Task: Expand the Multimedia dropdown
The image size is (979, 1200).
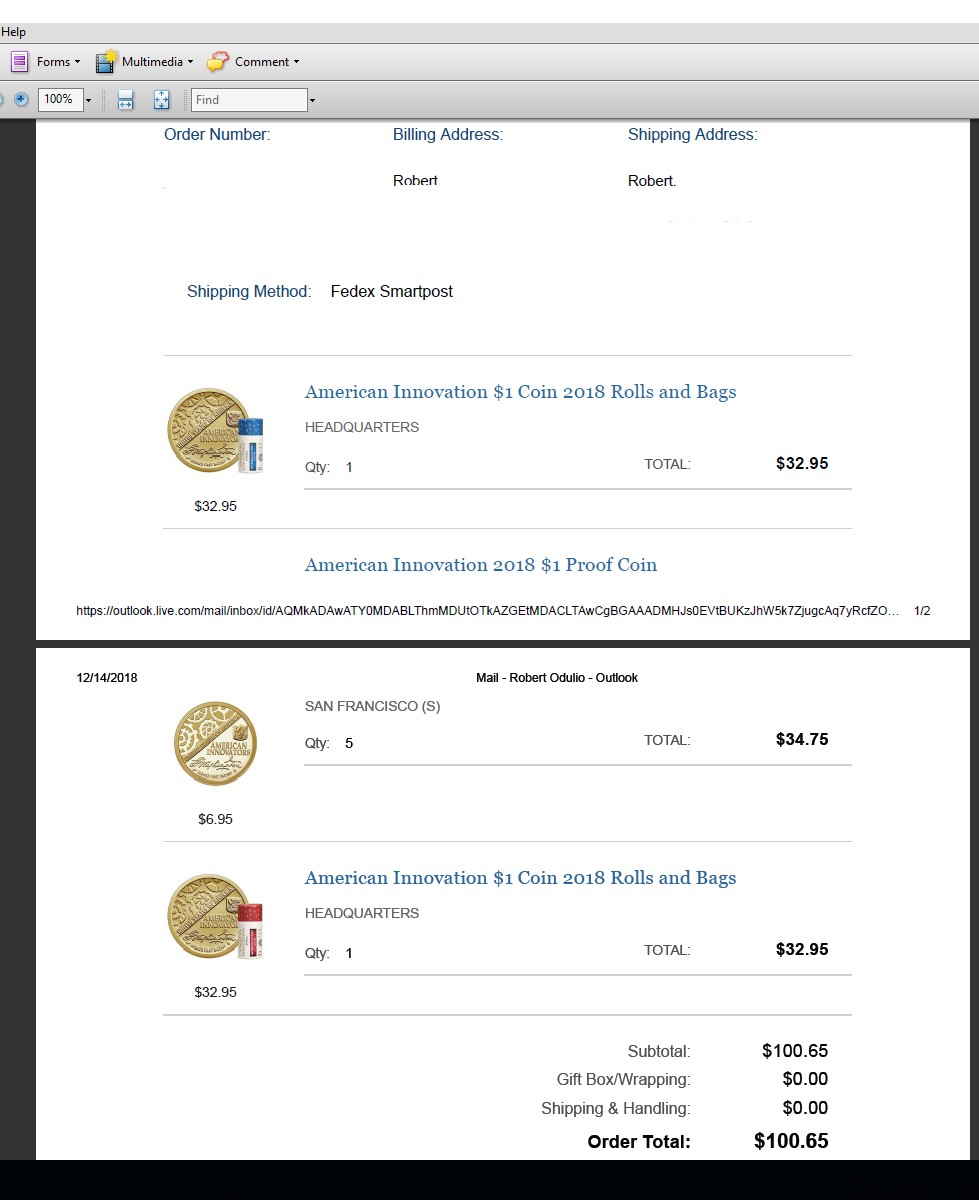Action: click(190, 62)
